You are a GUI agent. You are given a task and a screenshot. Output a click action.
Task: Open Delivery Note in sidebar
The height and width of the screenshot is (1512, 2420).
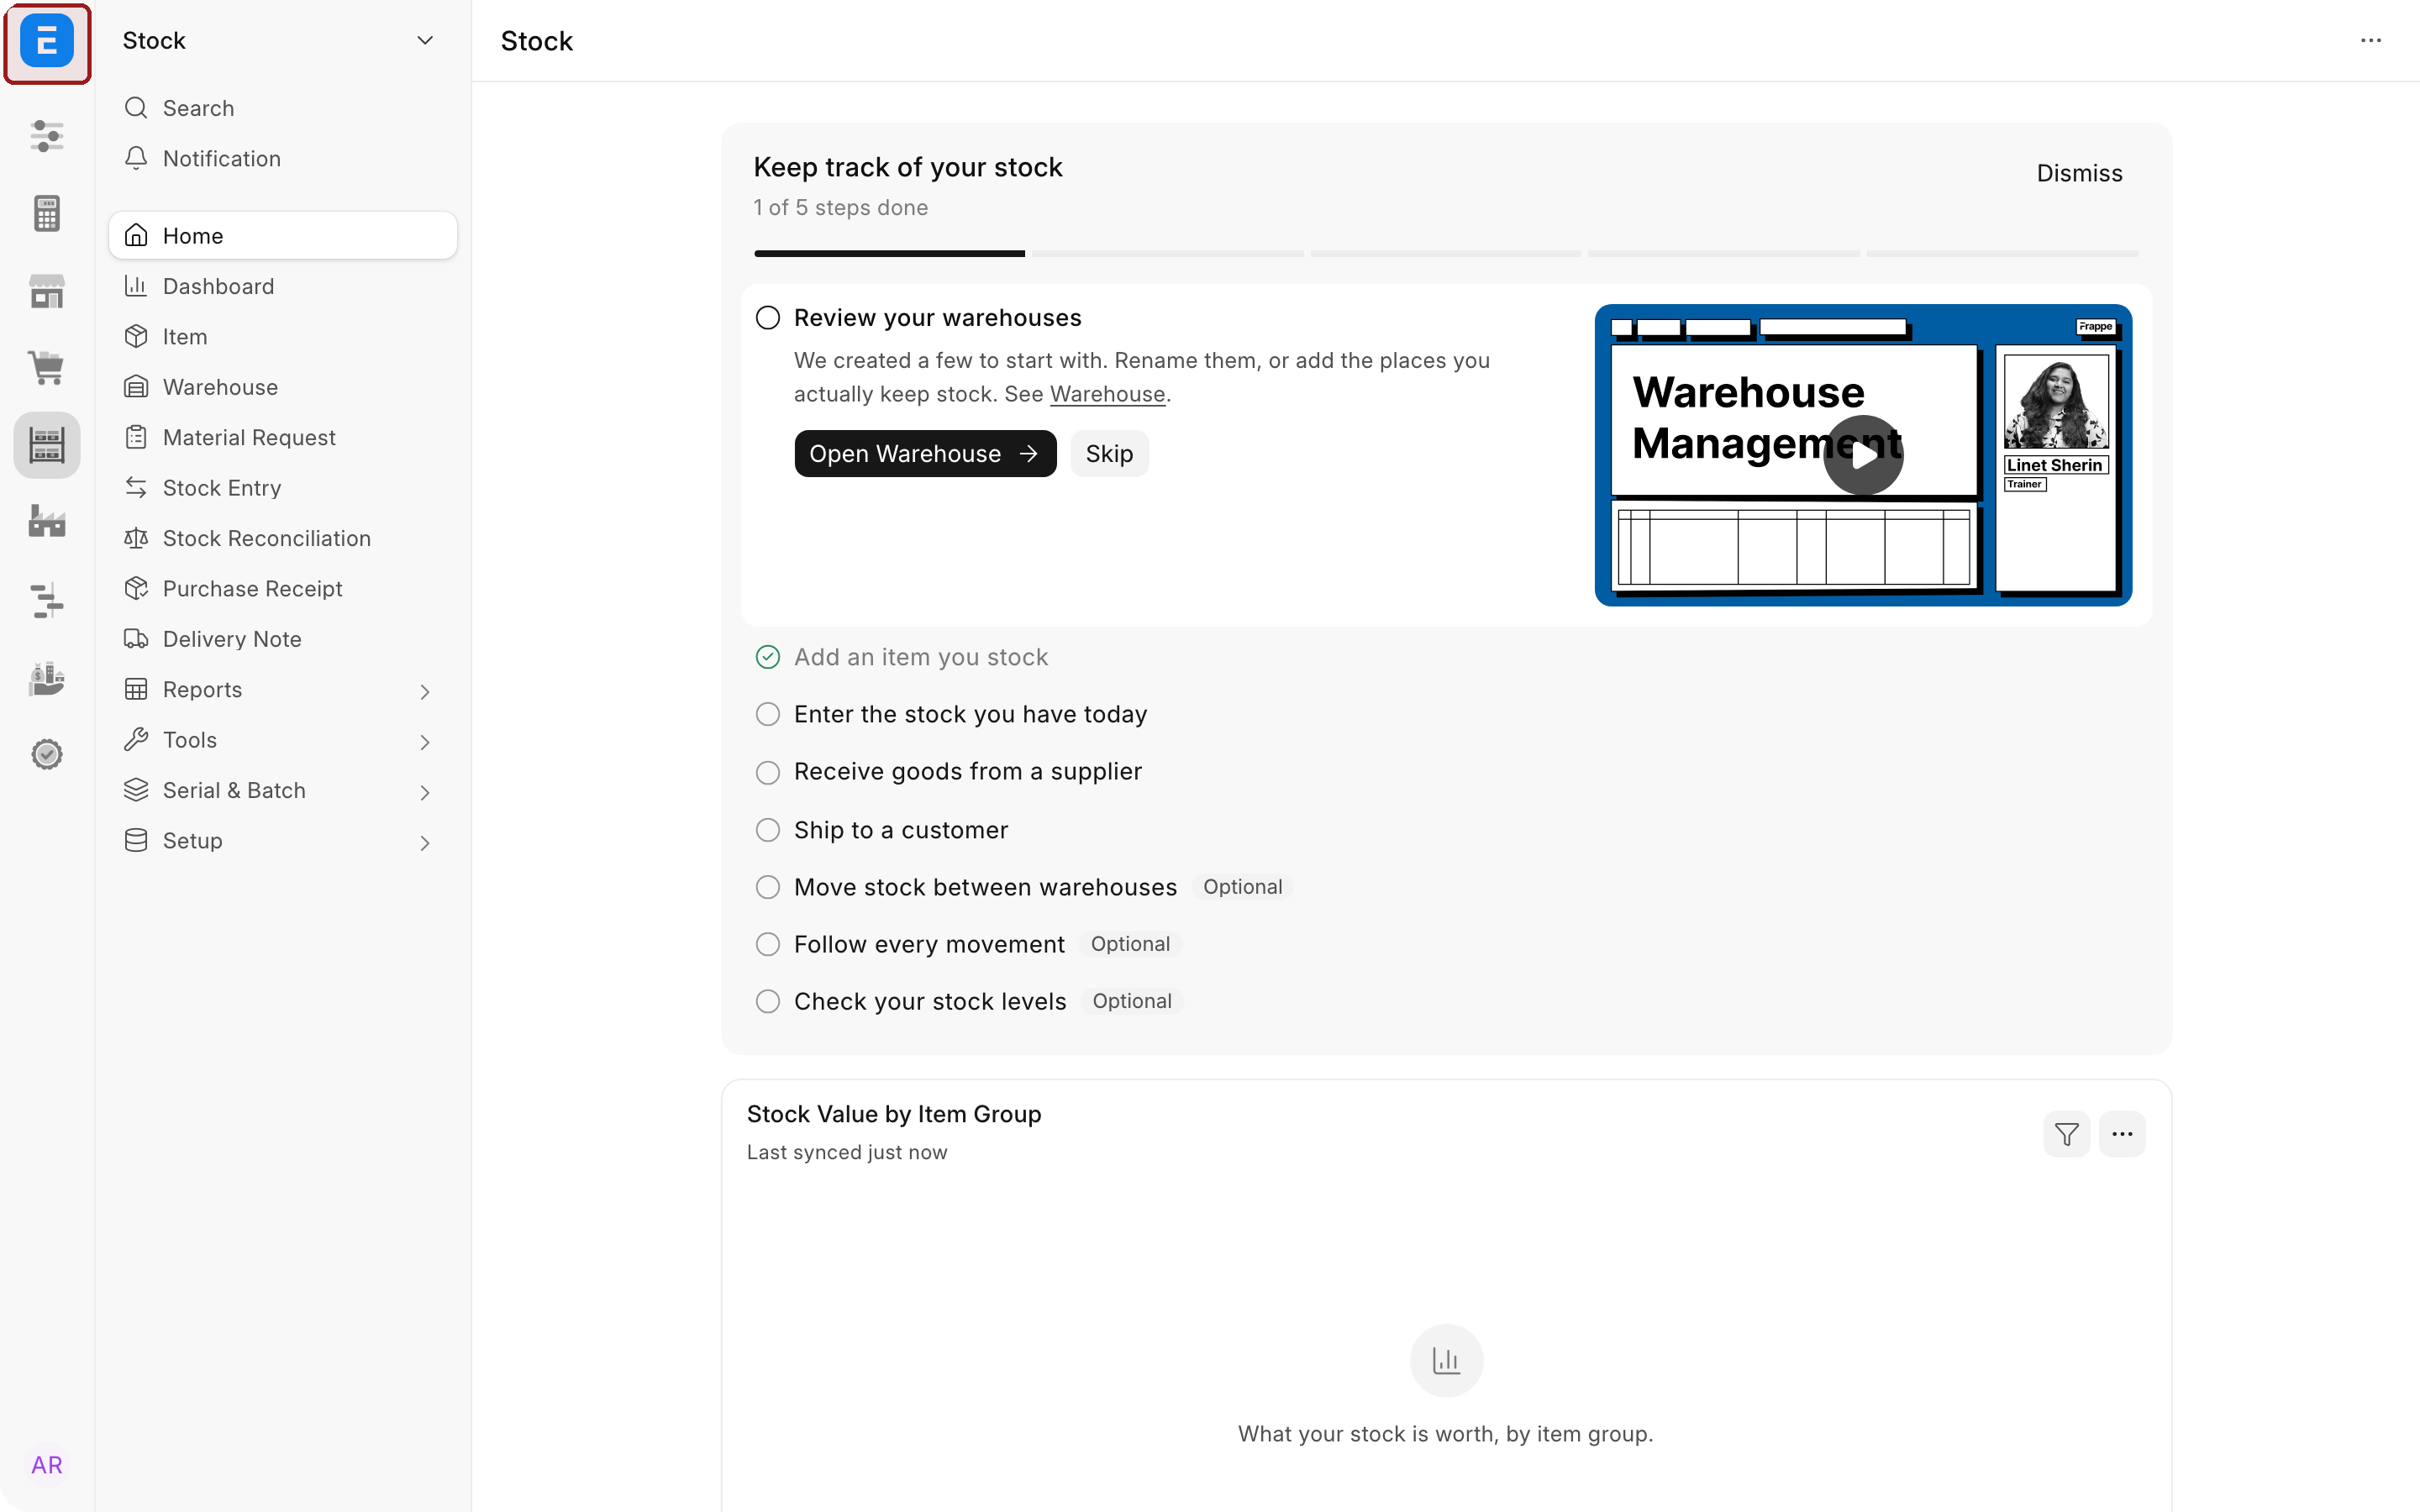click(x=283, y=639)
